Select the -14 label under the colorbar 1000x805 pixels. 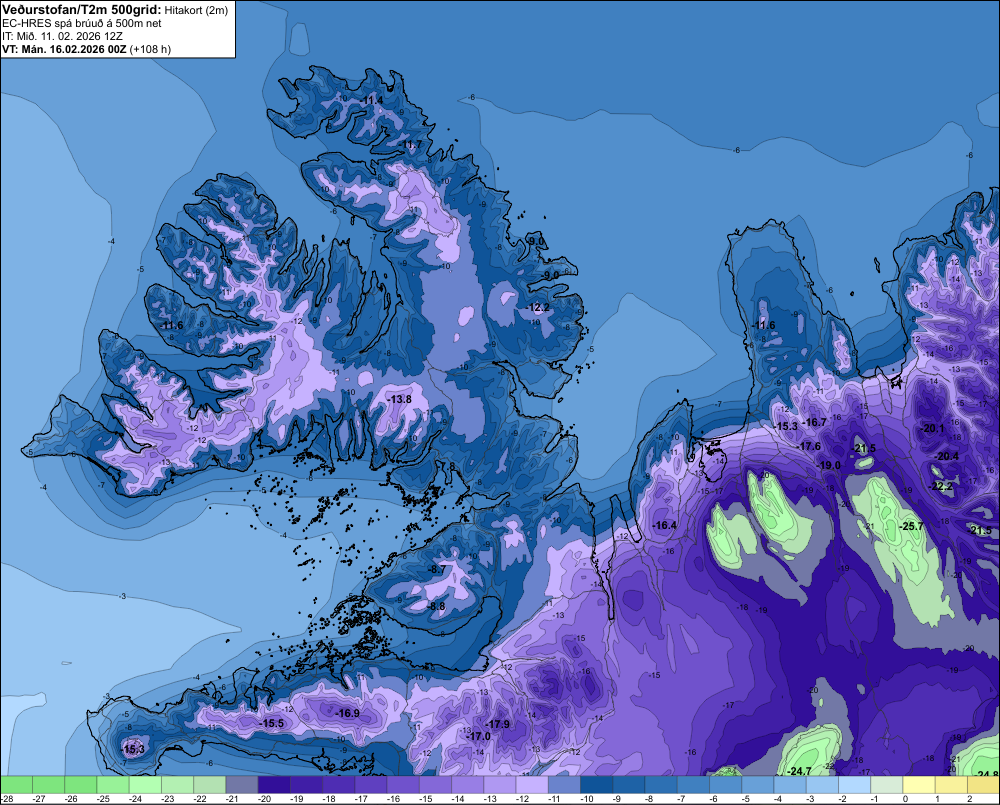point(458,799)
